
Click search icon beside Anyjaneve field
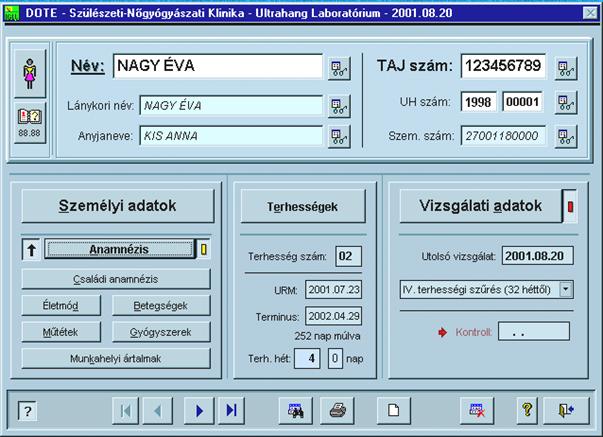coord(339,136)
